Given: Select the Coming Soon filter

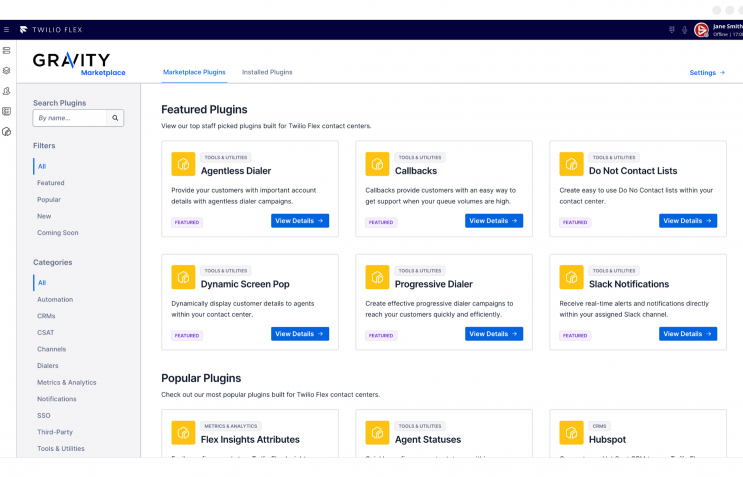Looking at the screenshot, I should click(x=58, y=233).
